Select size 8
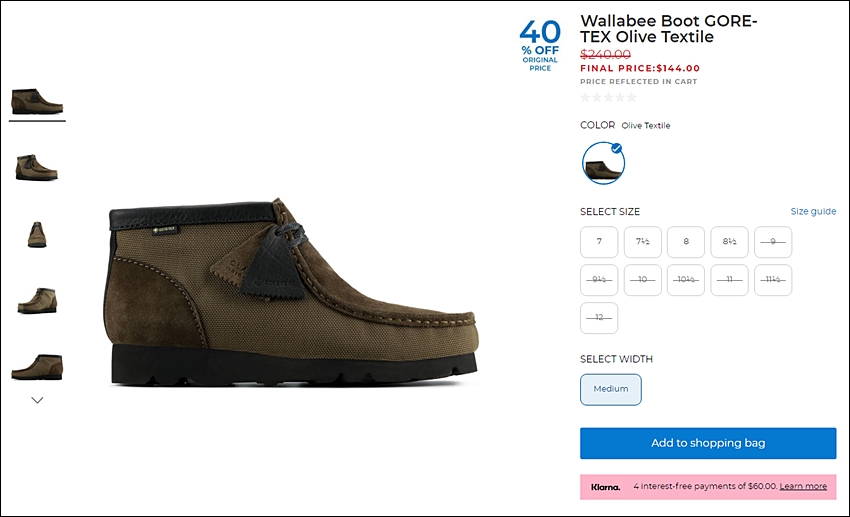The image size is (850, 517). [686, 242]
